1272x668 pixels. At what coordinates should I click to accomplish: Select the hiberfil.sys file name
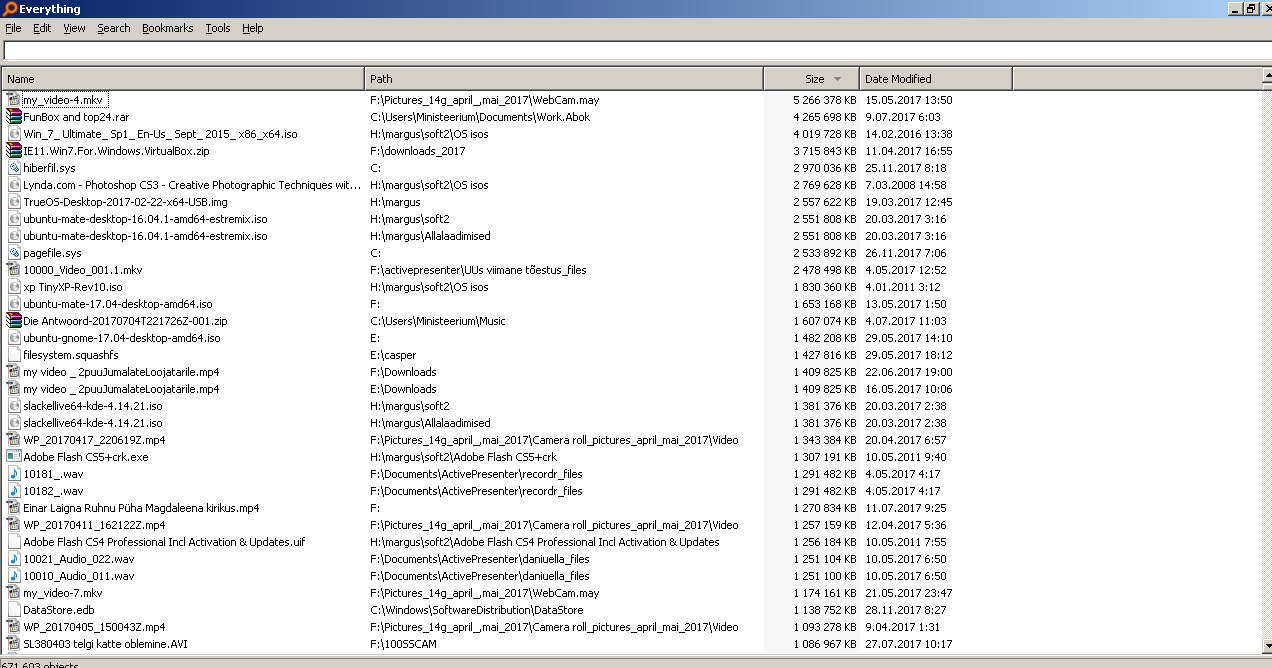[50, 168]
